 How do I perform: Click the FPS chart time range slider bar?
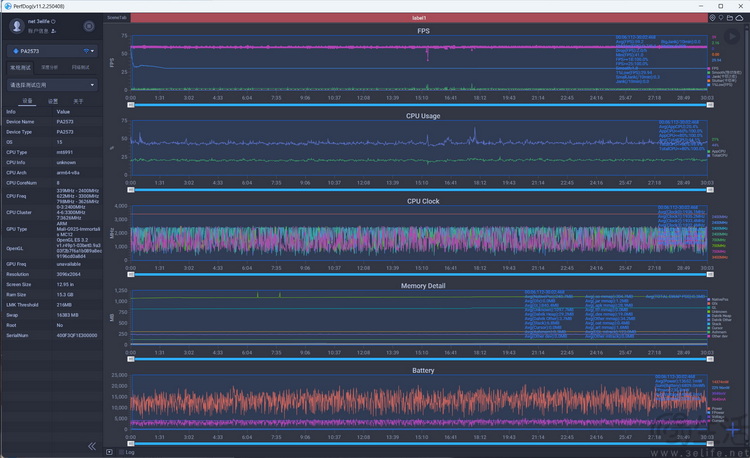coord(420,105)
